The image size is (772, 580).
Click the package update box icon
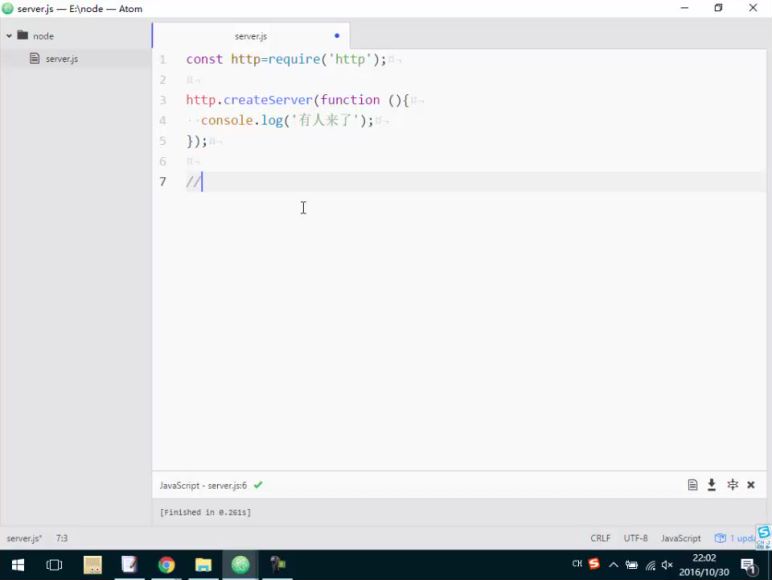click(720, 538)
